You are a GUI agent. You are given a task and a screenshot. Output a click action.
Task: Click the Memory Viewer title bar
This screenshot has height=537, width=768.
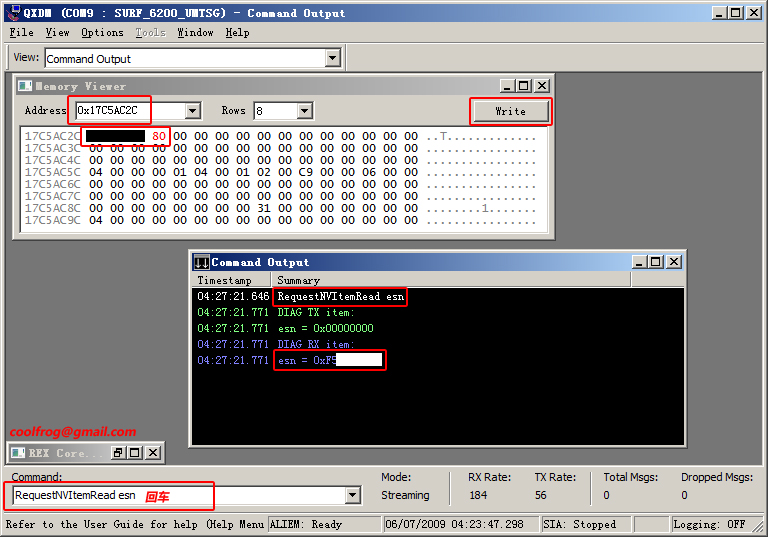284,86
